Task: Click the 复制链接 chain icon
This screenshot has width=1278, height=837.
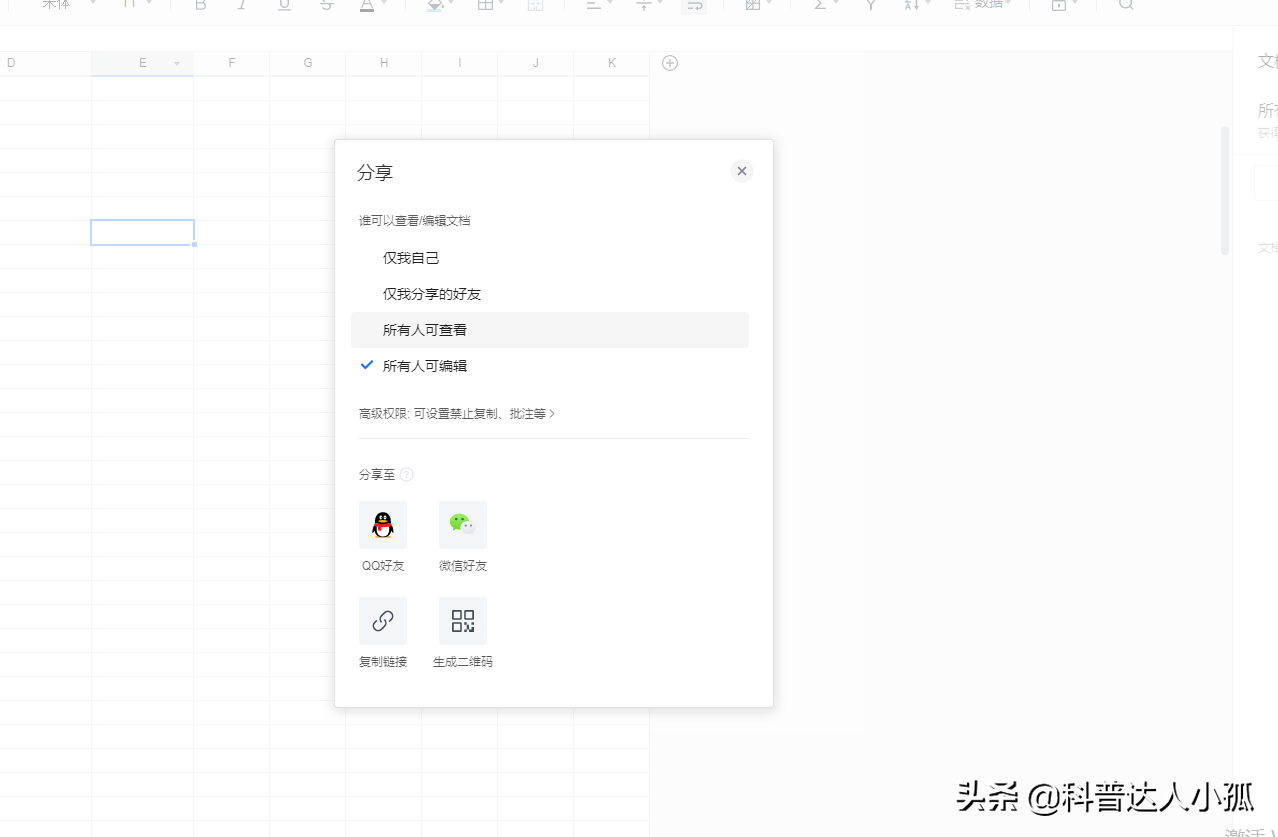Action: pyautogui.click(x=382, y=621)
